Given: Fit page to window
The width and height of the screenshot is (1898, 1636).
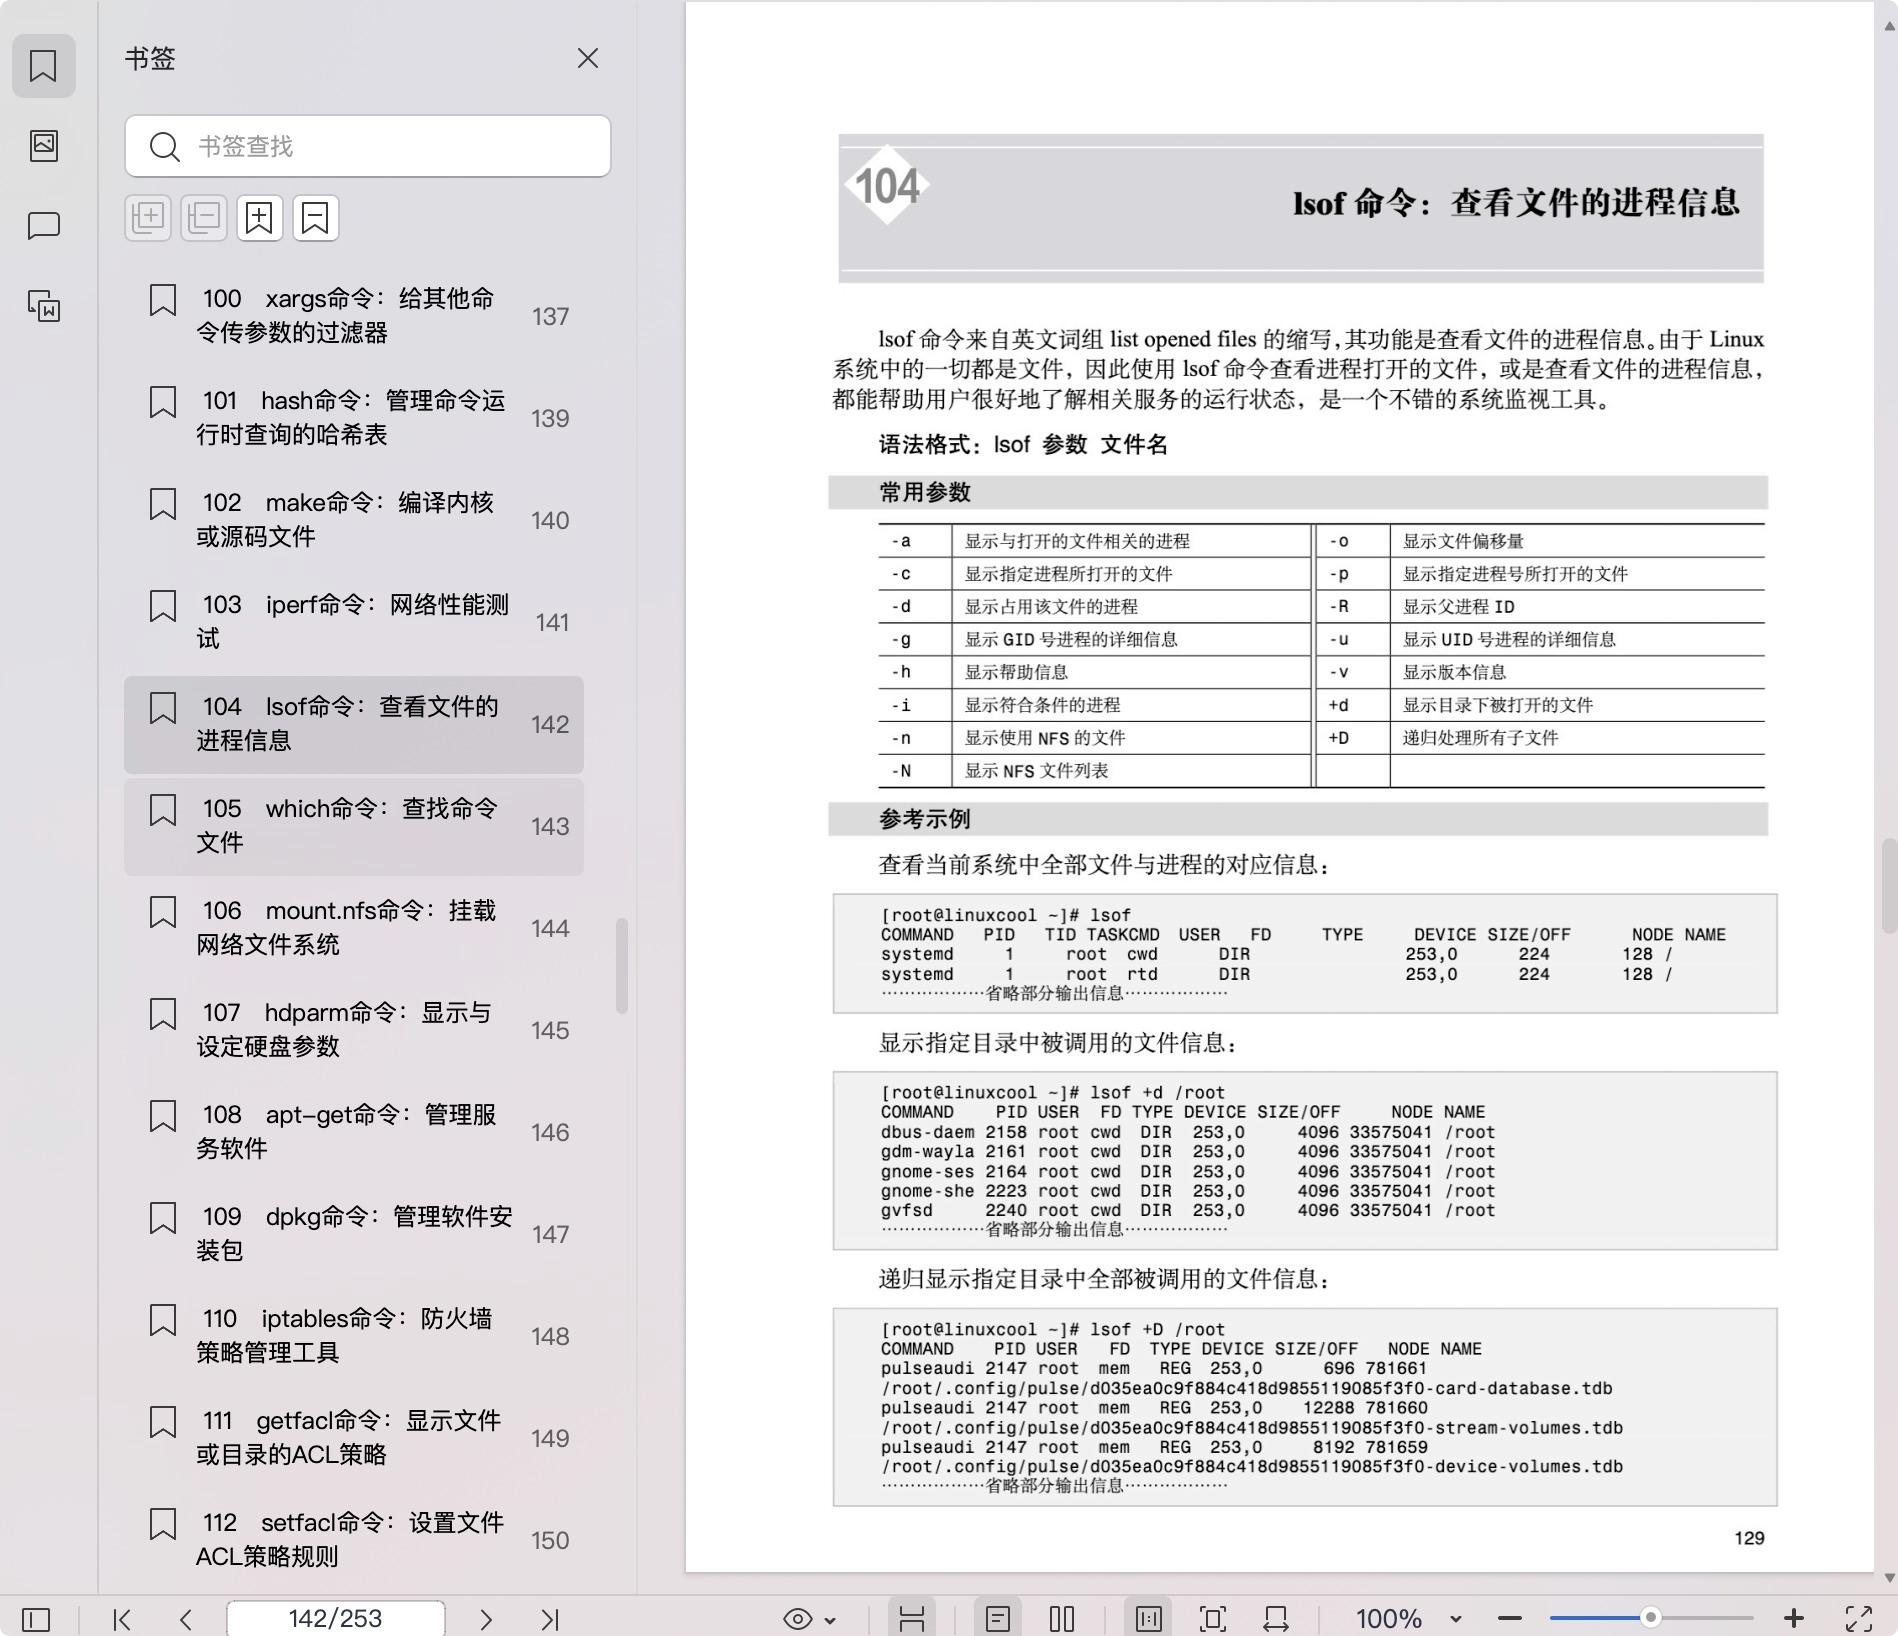Looking at the screenshot, I should coord(1213,1619).
